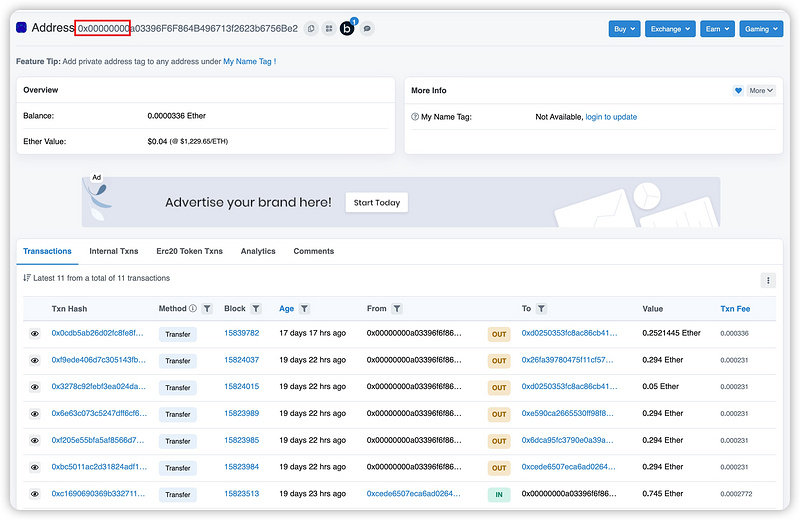The image size is (800, 520).
Task: Click the Method column filter icon
Action: click(x=207, y=309)
